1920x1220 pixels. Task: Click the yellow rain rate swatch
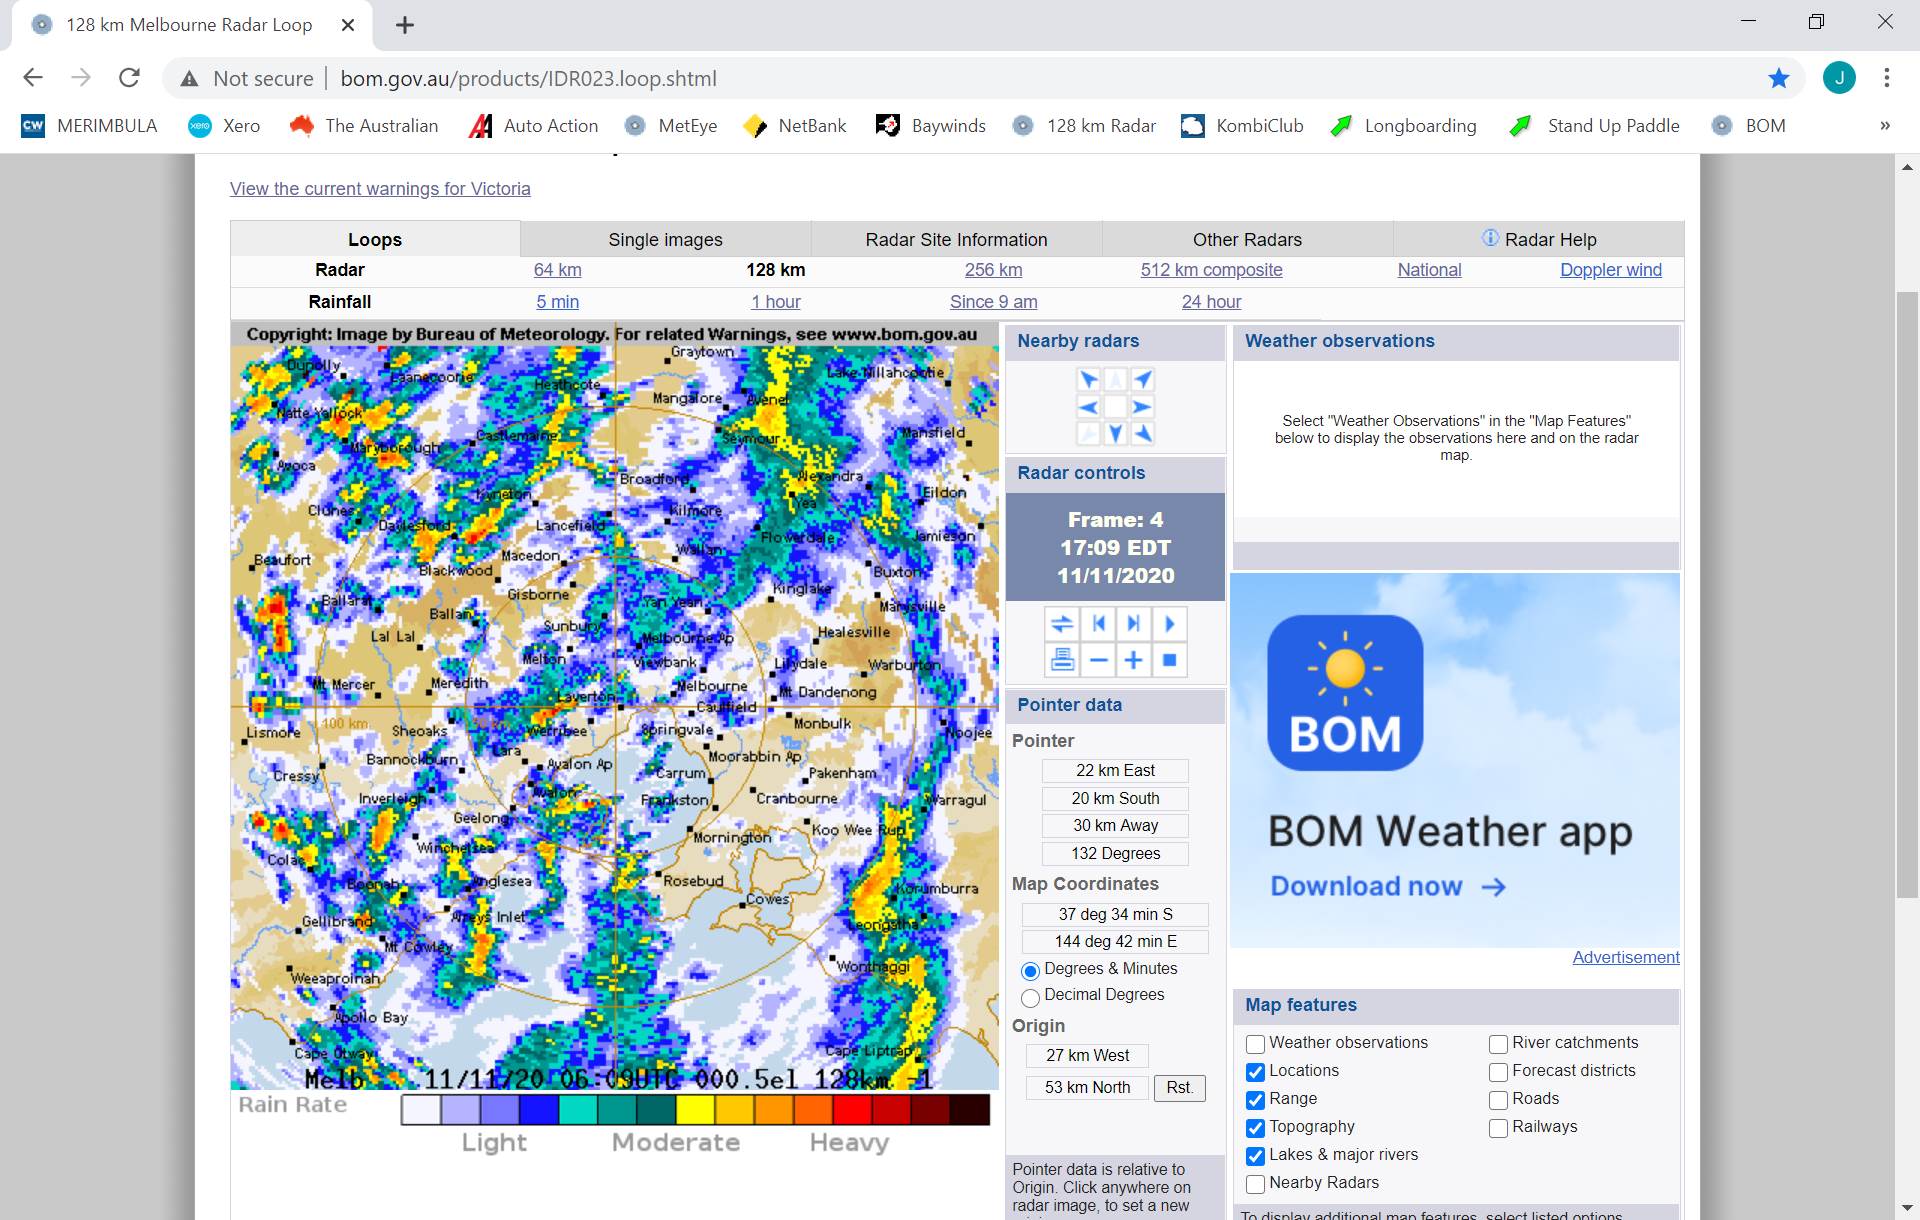pos(695,1110)
